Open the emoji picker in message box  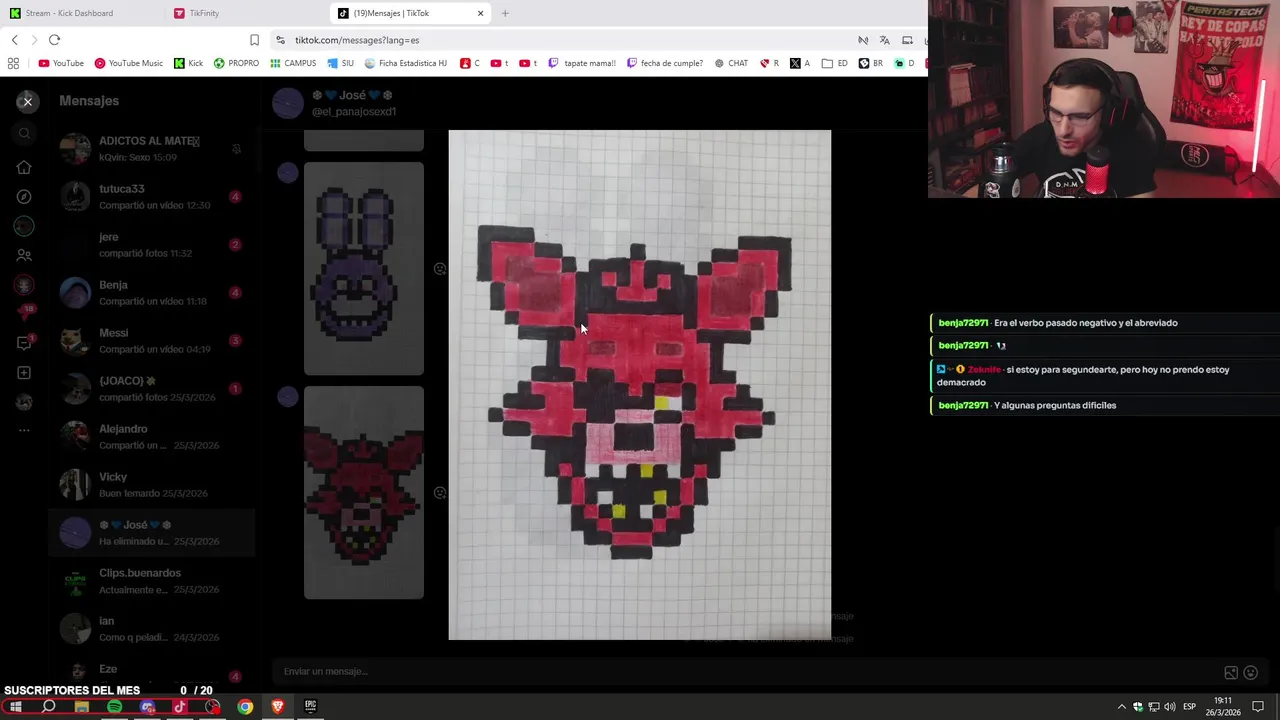pos(1250,673)
